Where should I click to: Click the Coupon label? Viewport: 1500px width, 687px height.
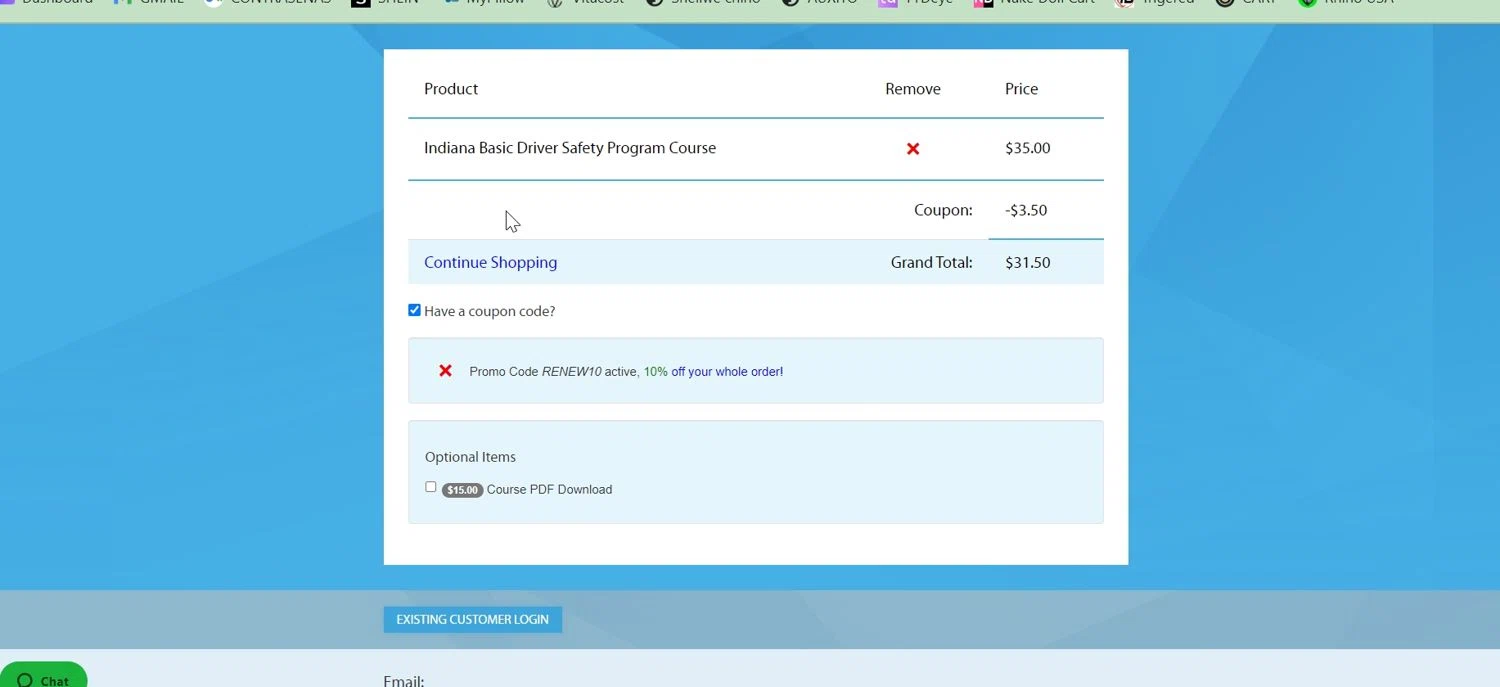tap(943, 210)
